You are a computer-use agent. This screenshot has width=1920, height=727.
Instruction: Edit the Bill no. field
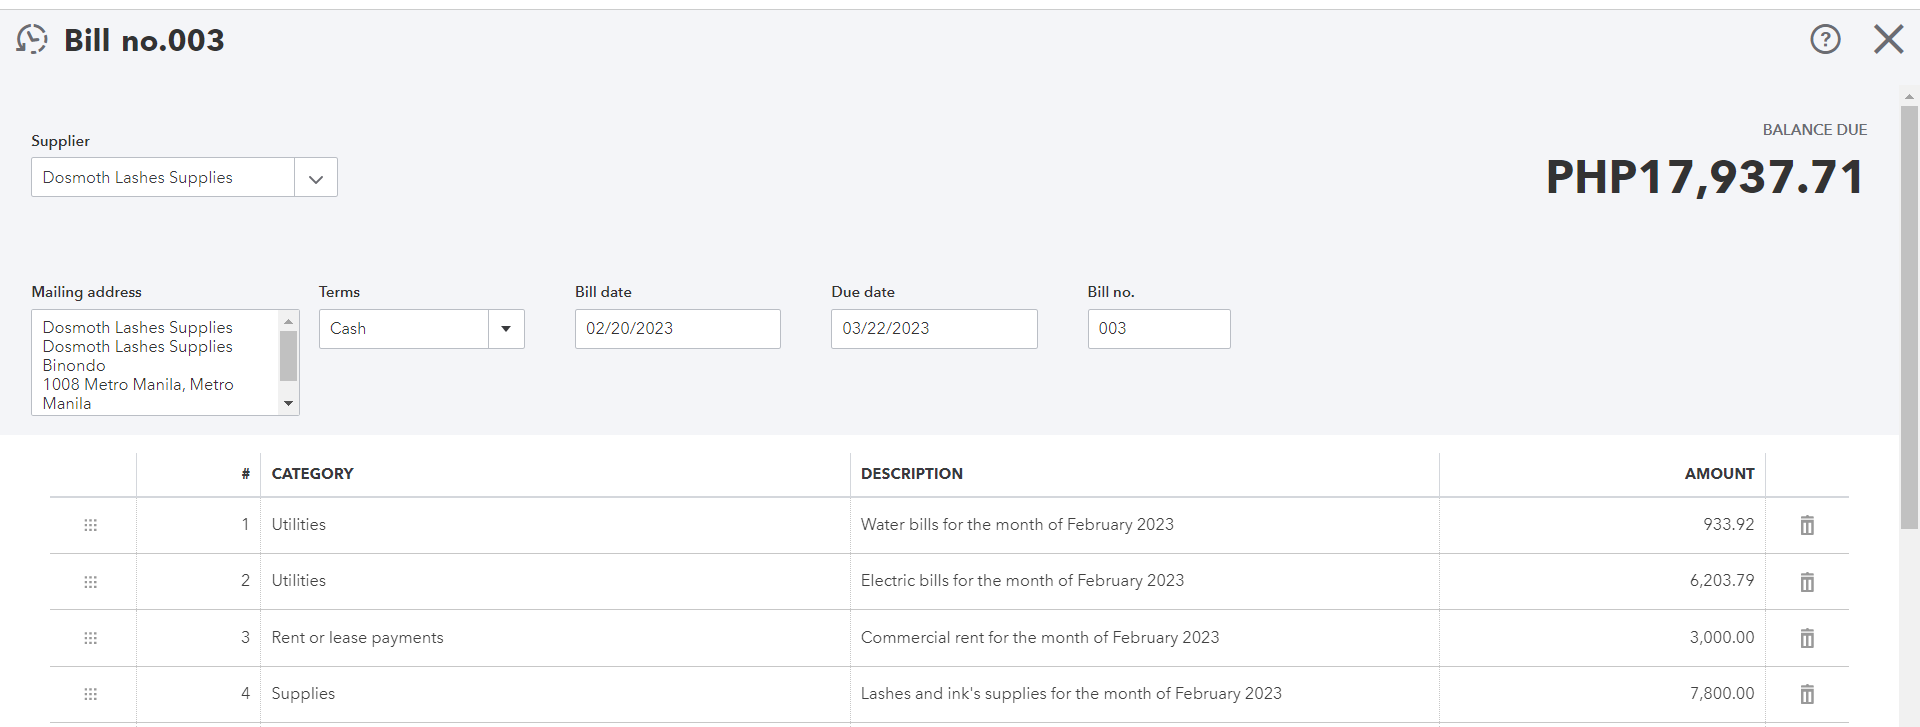point(1158,329)
